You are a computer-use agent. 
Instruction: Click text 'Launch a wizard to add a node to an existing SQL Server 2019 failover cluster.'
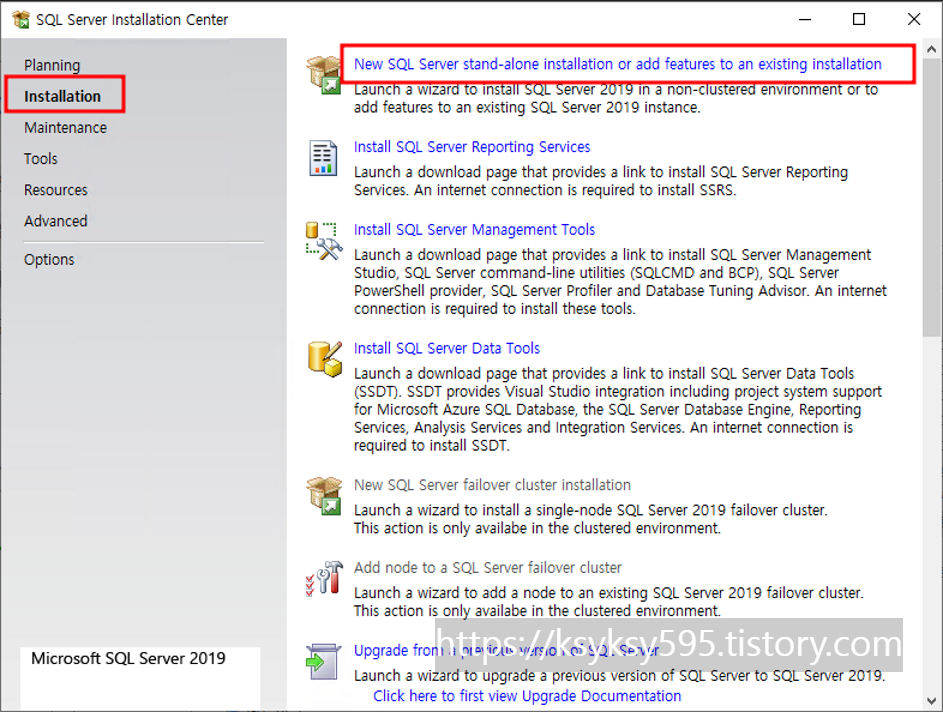(x=609, y=593)
